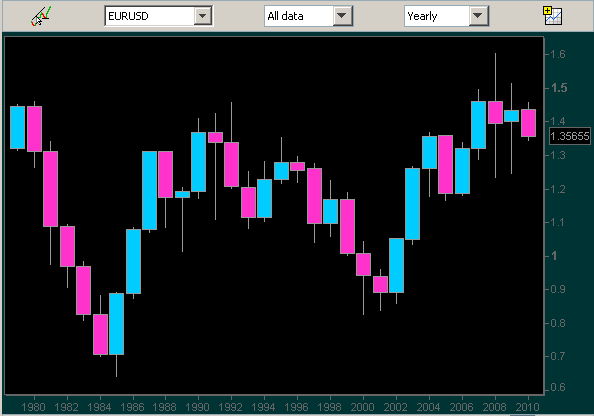Click the 1985 blue candle at chart low
The image size is (594, 416).
116,324
